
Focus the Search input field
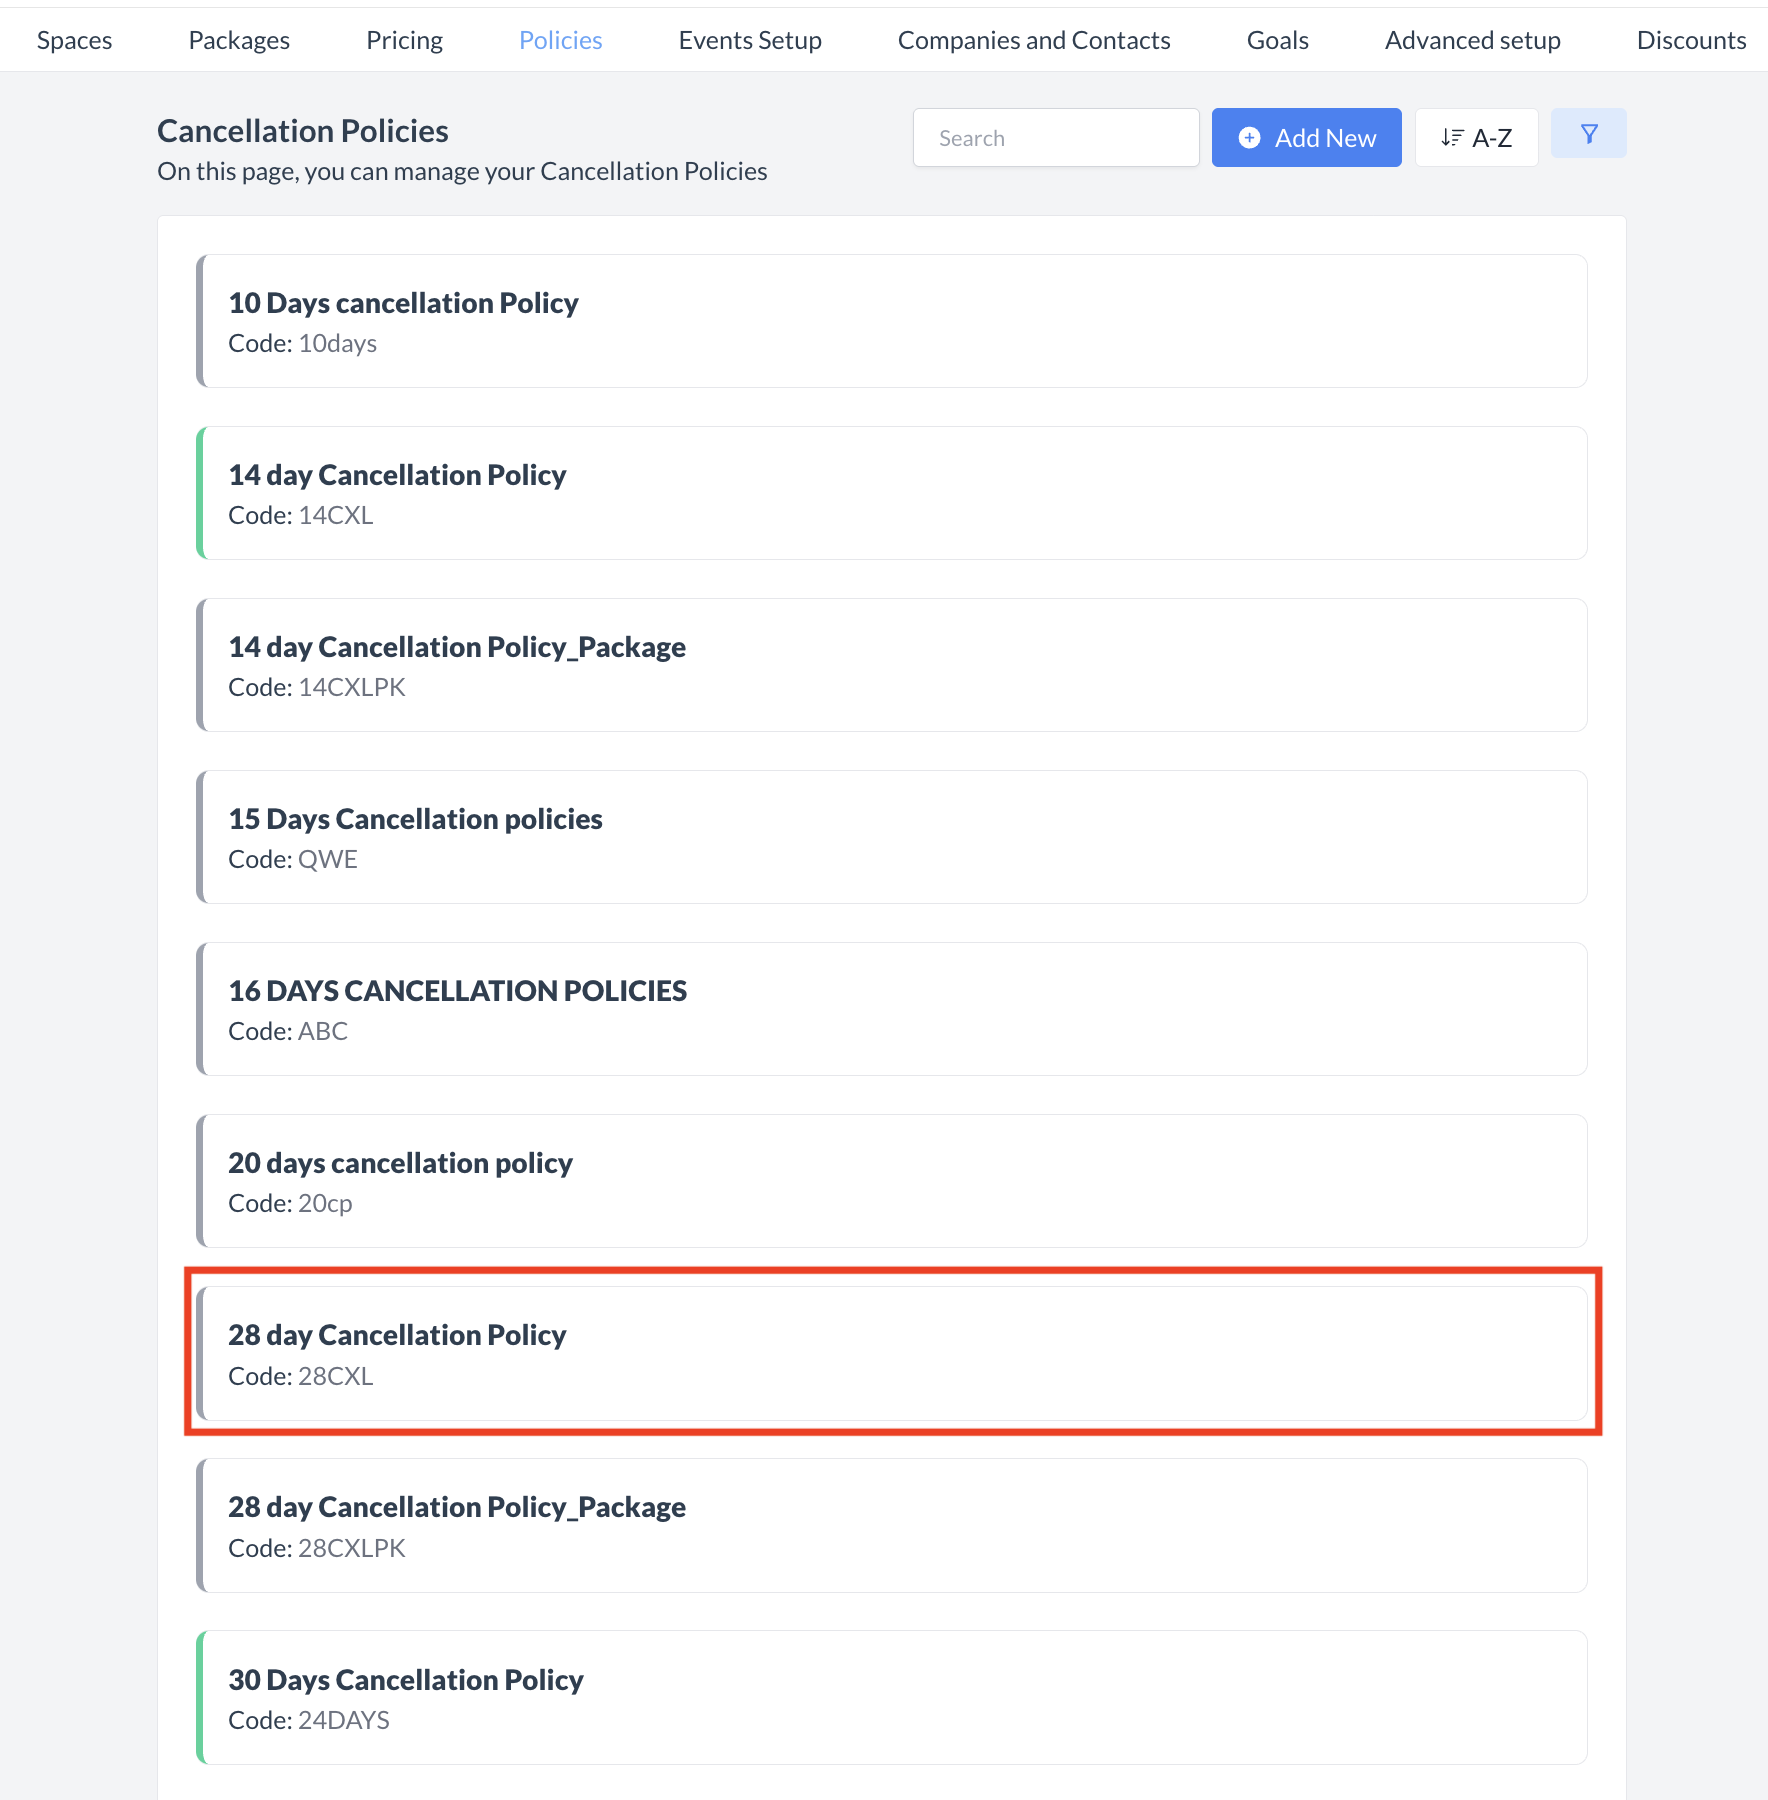[x=1055, y=138]
